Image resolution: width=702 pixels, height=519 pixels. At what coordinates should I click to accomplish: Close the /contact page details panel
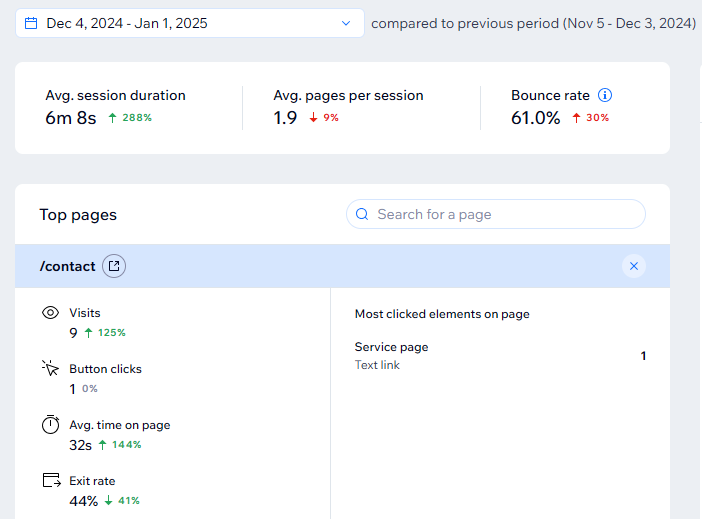634,266
